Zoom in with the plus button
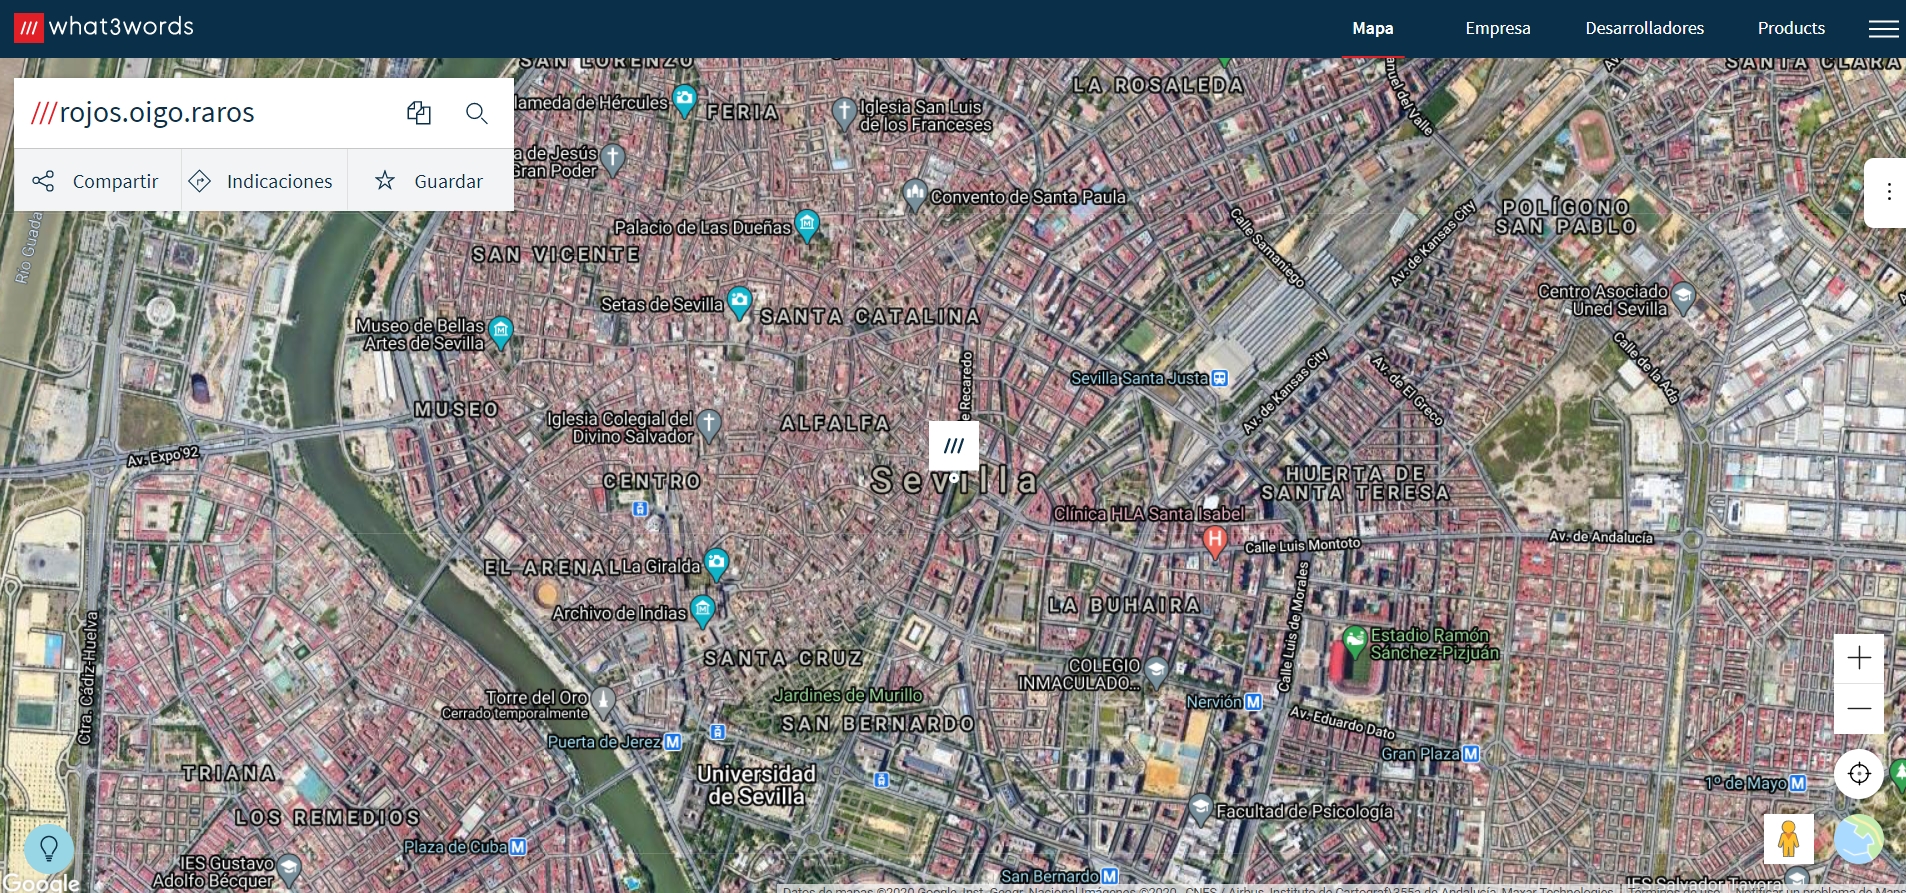The image size is (1906, 893). (1859, 658)
